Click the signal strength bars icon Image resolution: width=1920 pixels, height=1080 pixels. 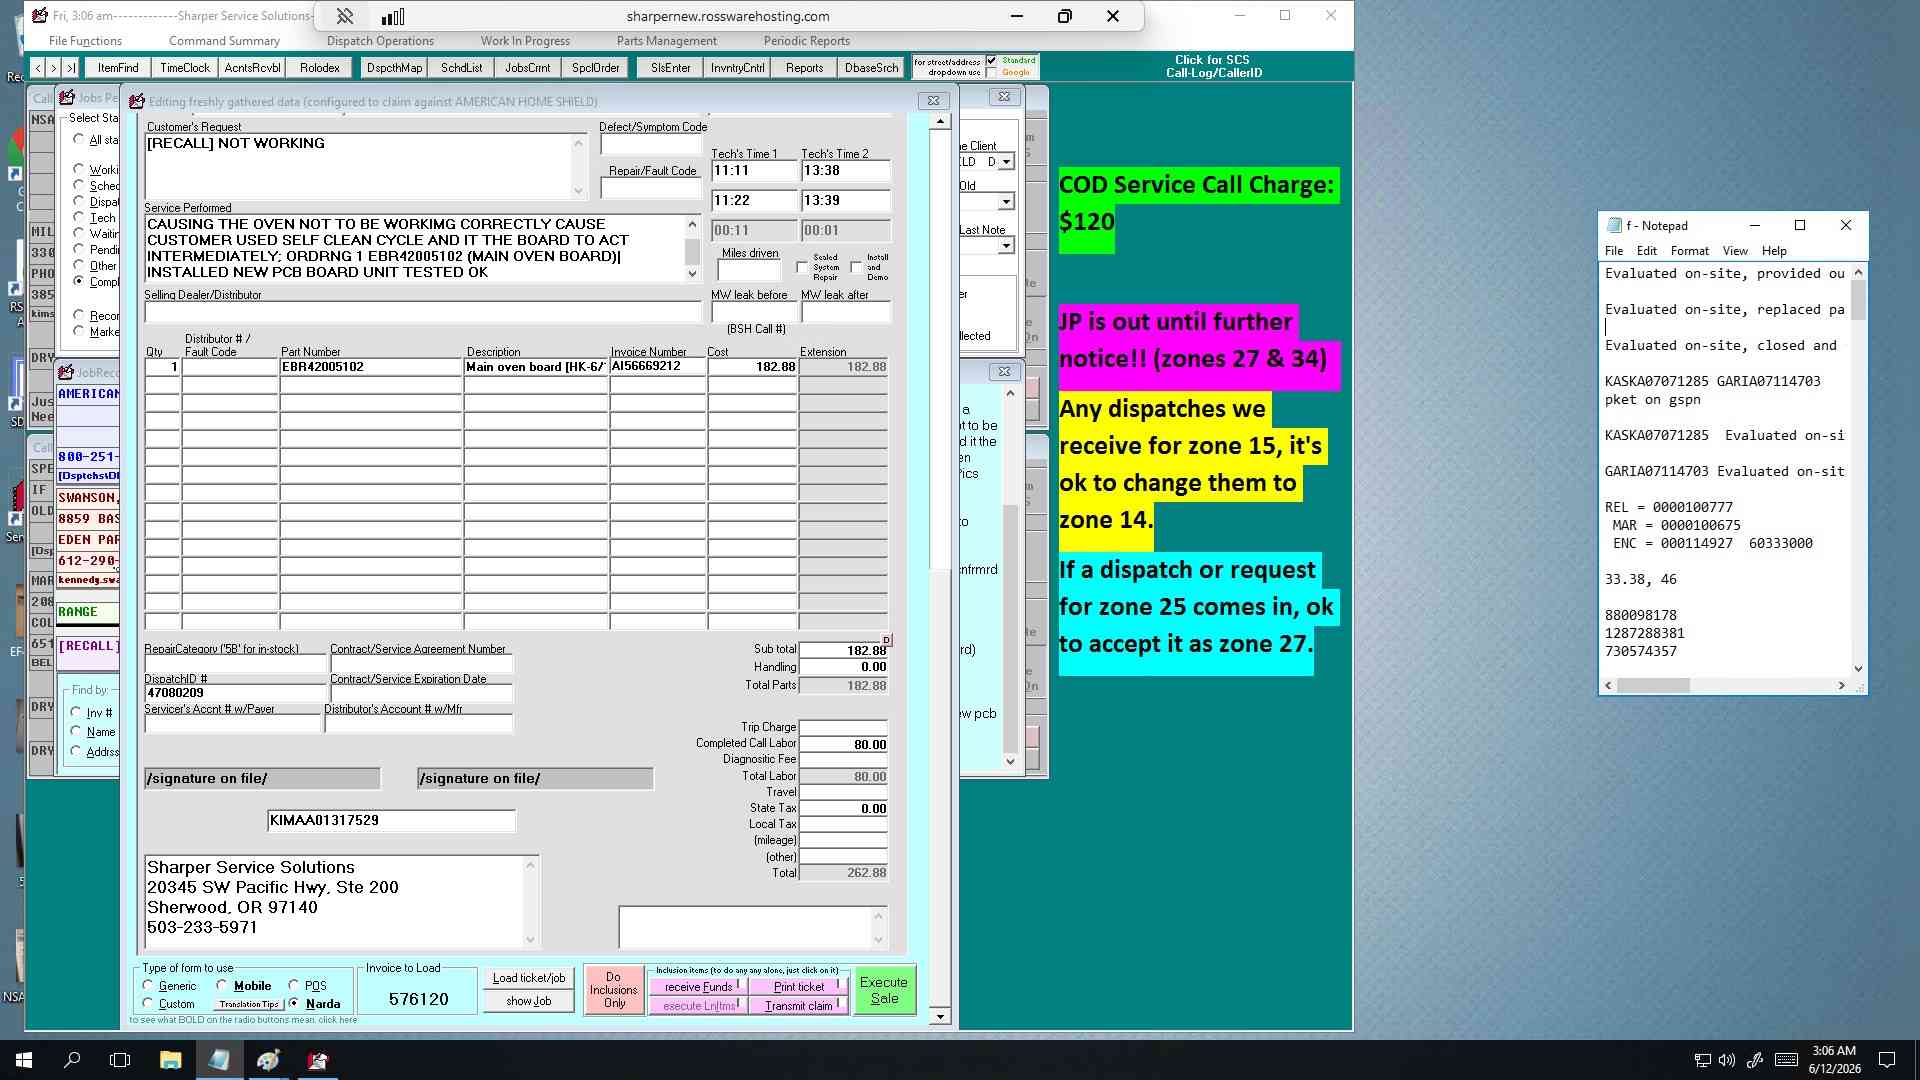click(393, 16)
